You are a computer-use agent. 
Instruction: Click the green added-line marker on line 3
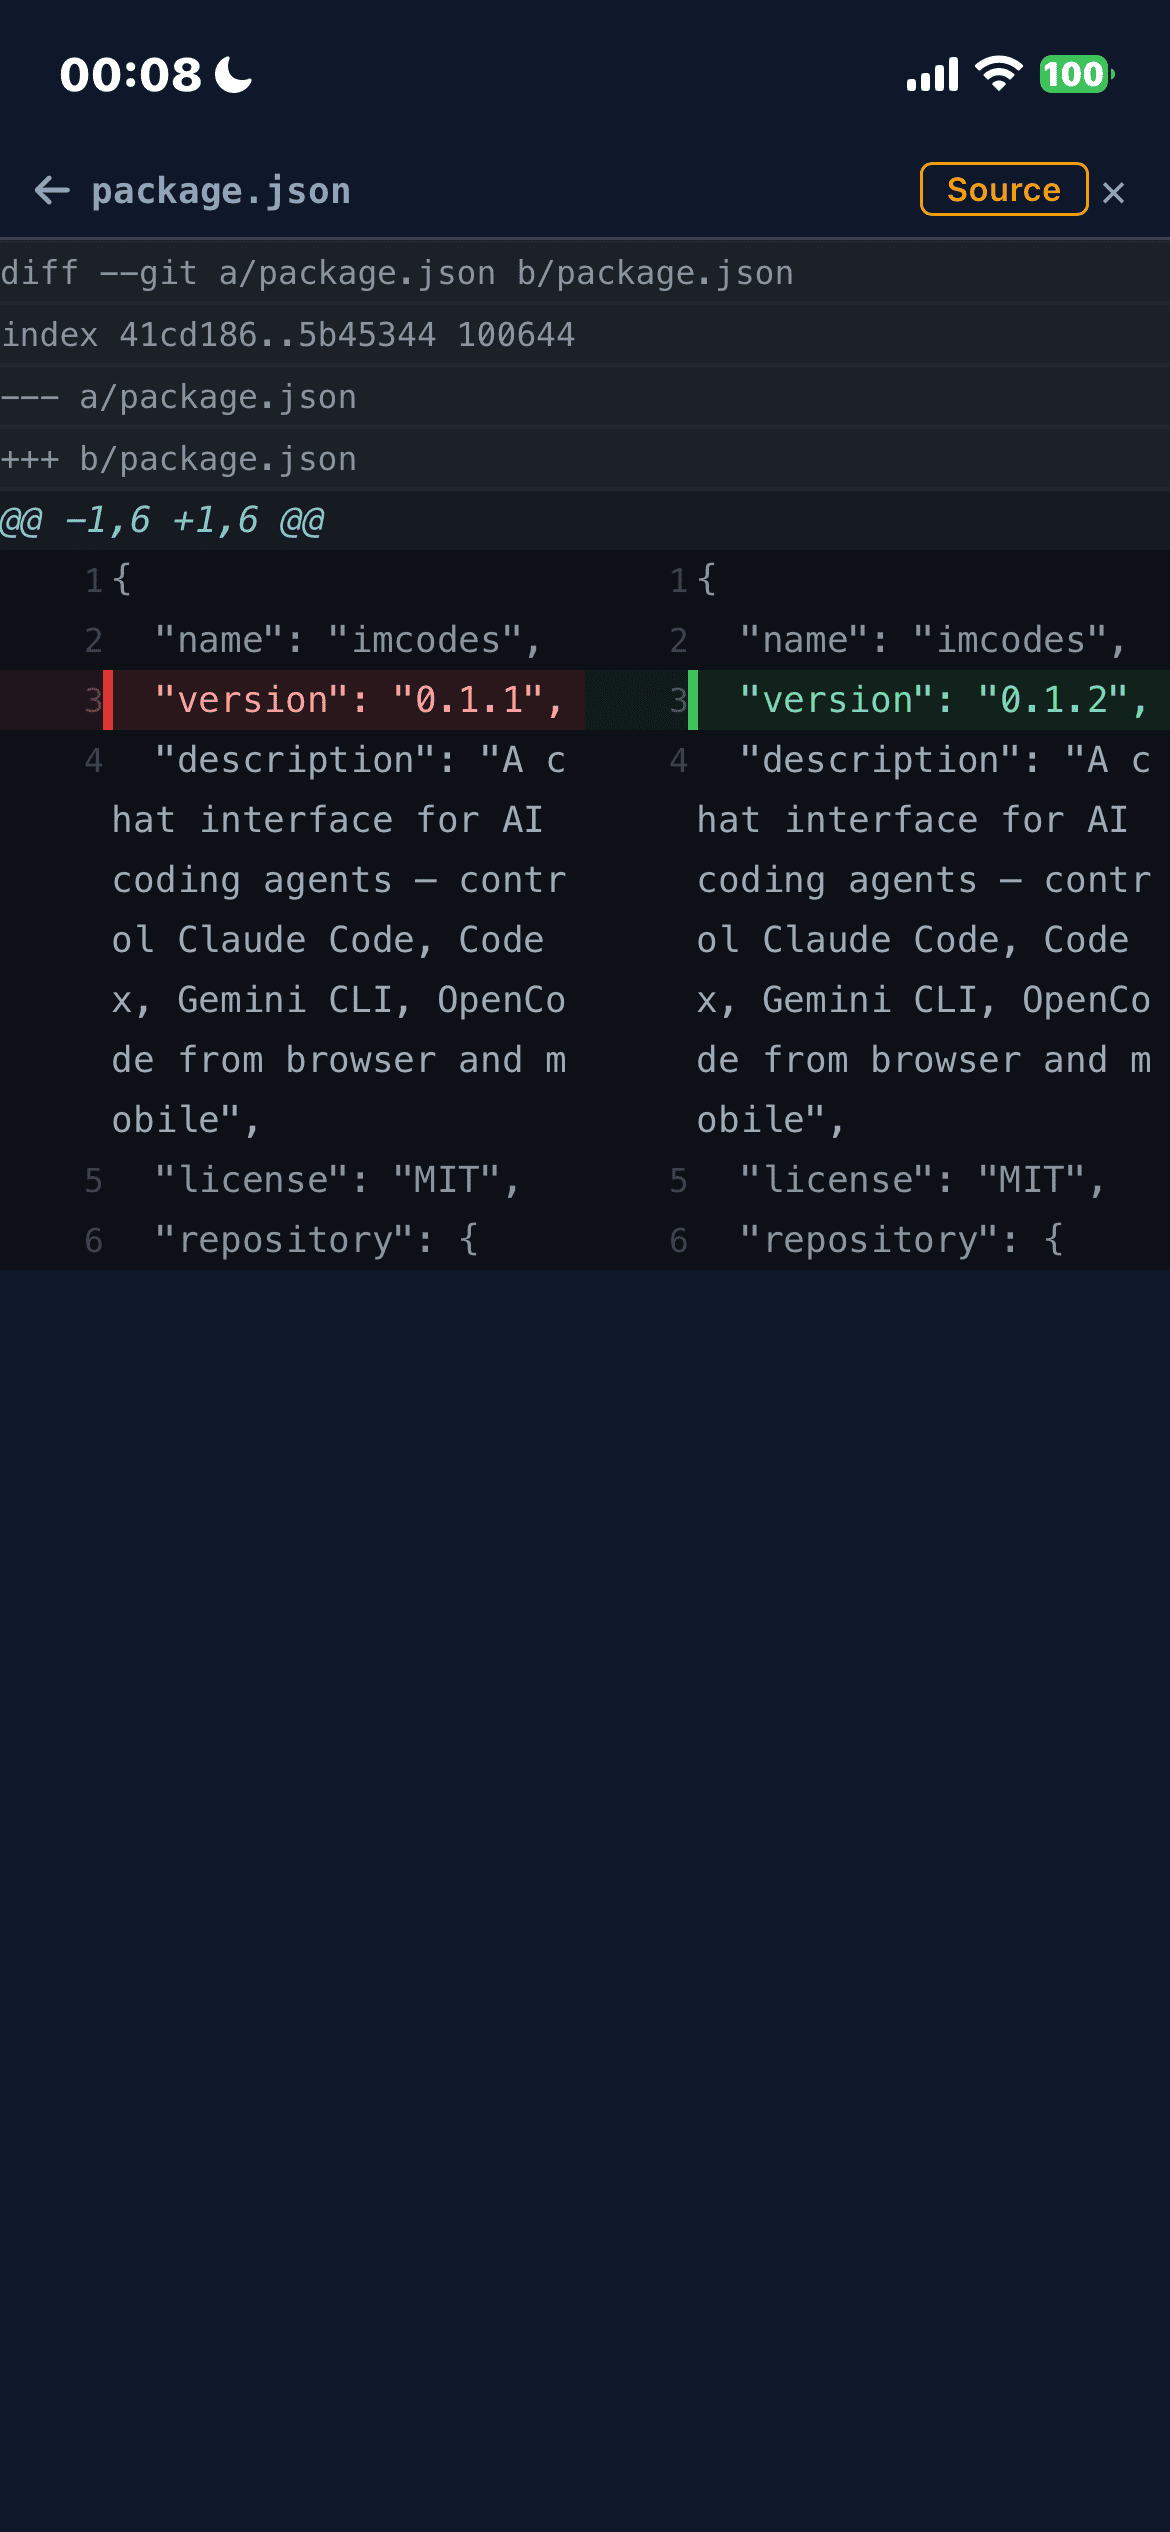(x=693, y=700)
